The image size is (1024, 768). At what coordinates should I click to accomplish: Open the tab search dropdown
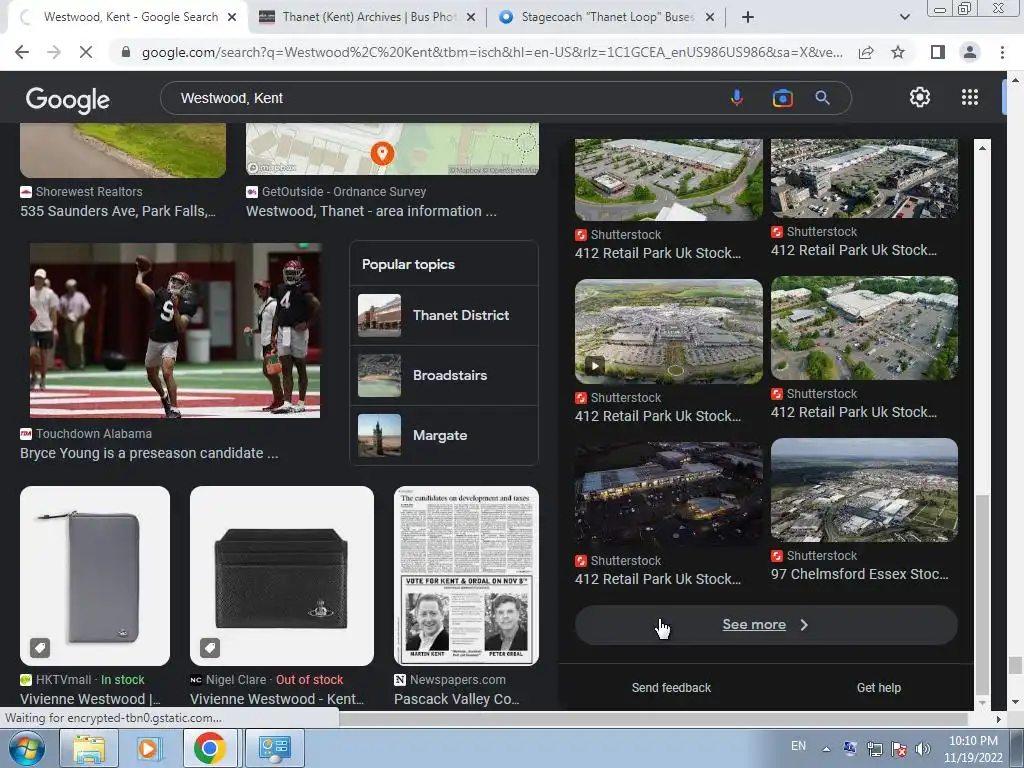[904, 17]
